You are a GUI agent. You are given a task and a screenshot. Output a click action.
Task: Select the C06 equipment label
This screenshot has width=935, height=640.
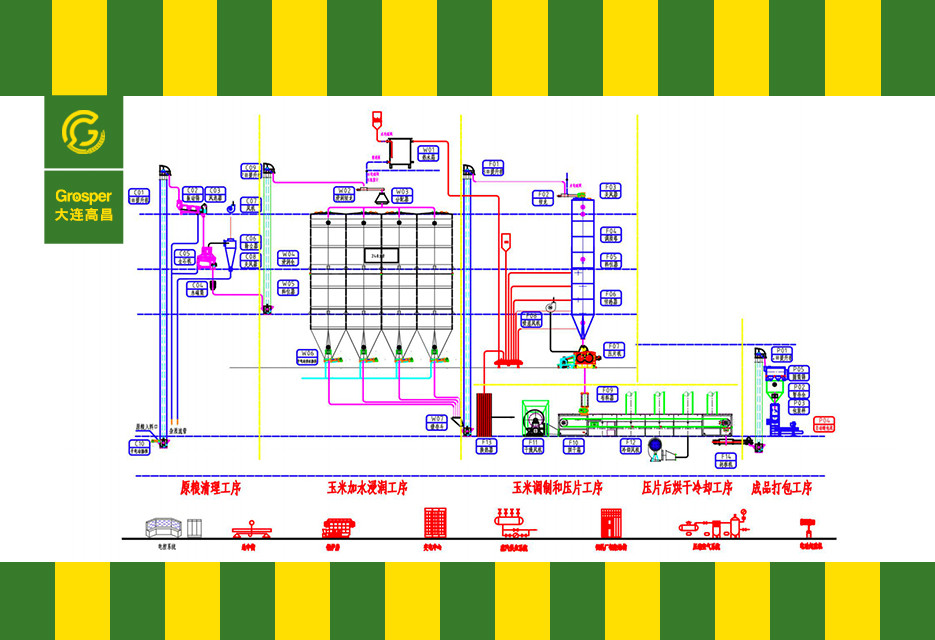click(x=250, y=242)
